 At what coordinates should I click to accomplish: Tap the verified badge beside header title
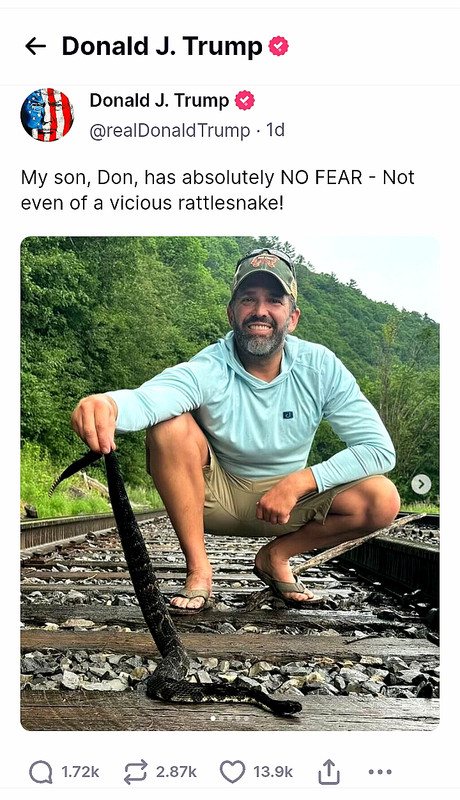coord(278,46)
